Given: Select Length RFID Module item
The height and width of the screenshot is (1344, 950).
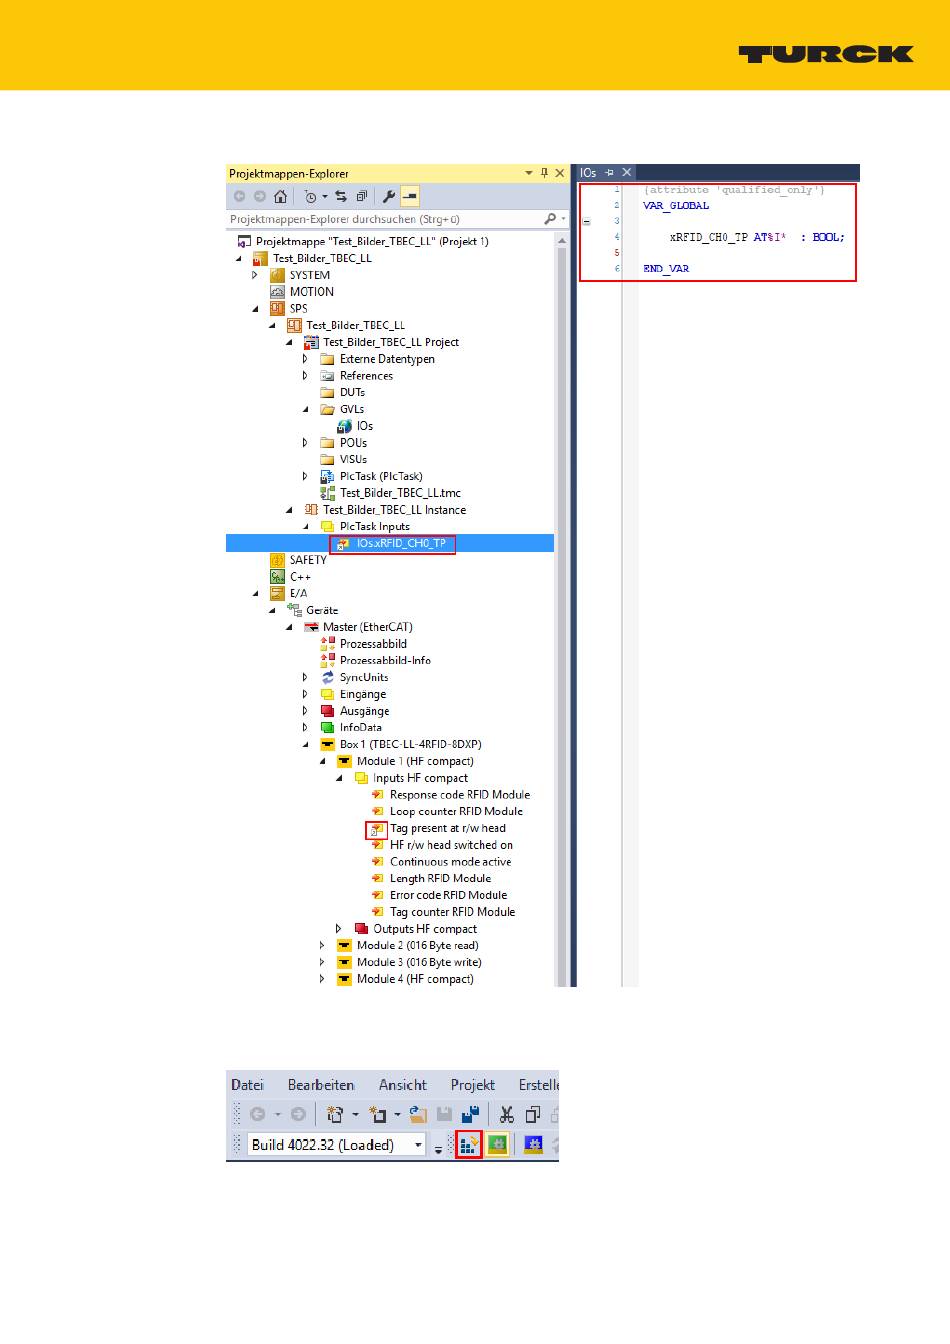Looking at the screenshot, I should click(440, 879).
